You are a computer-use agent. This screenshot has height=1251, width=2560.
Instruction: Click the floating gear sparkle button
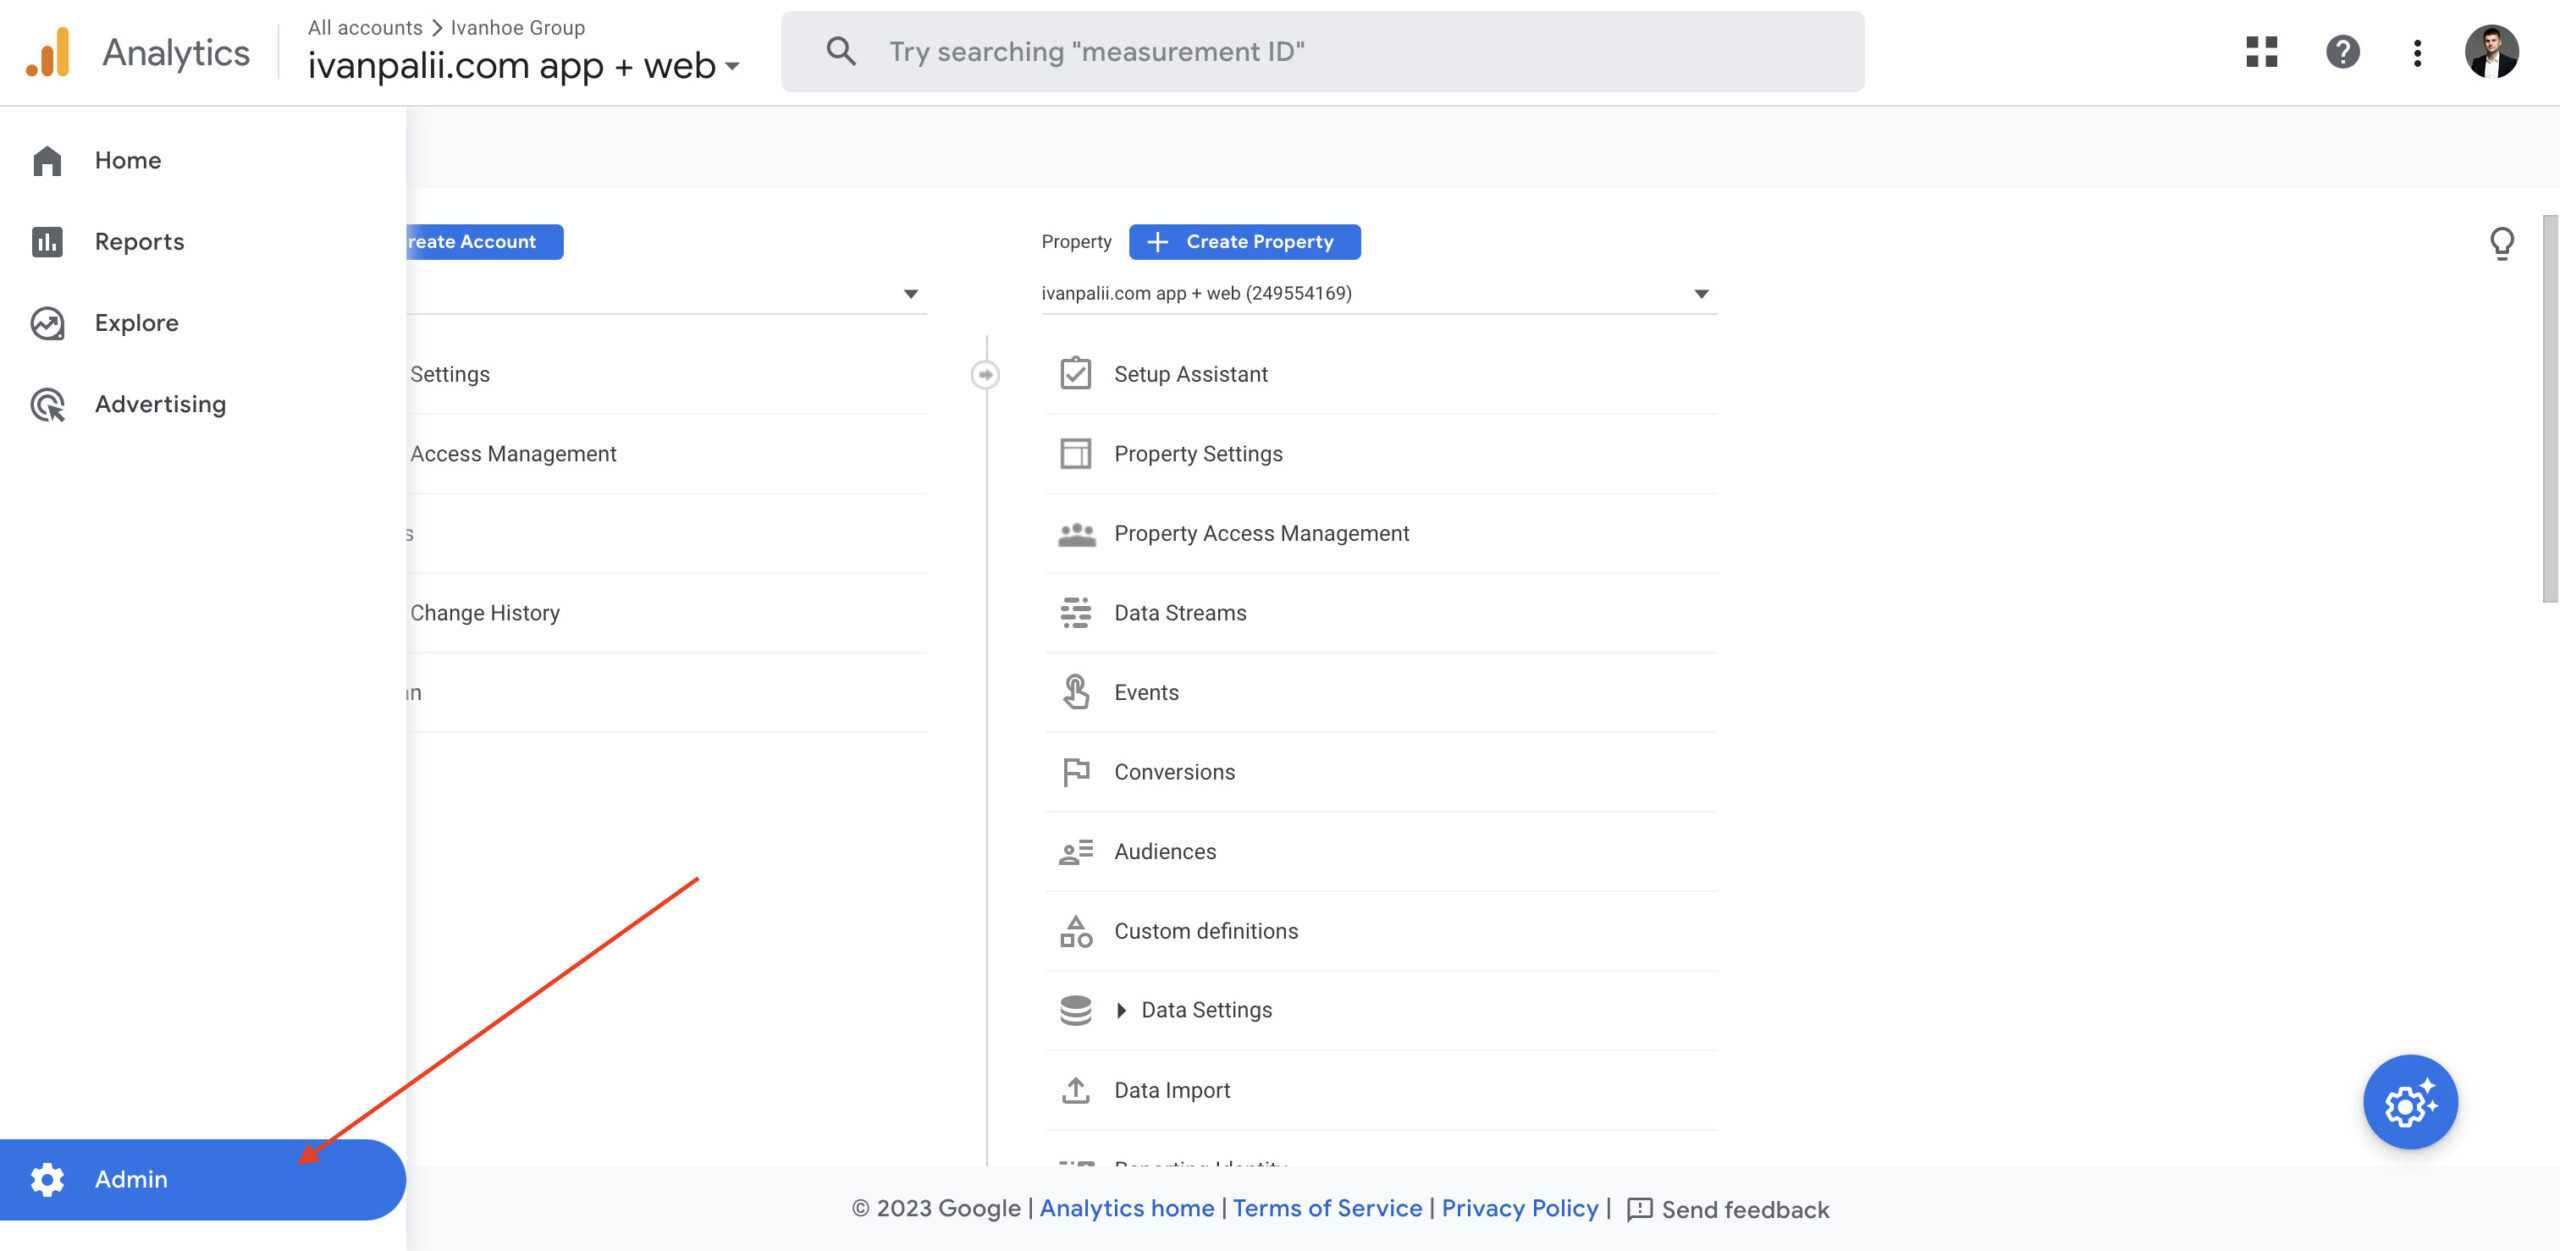coord(2410,1102)
